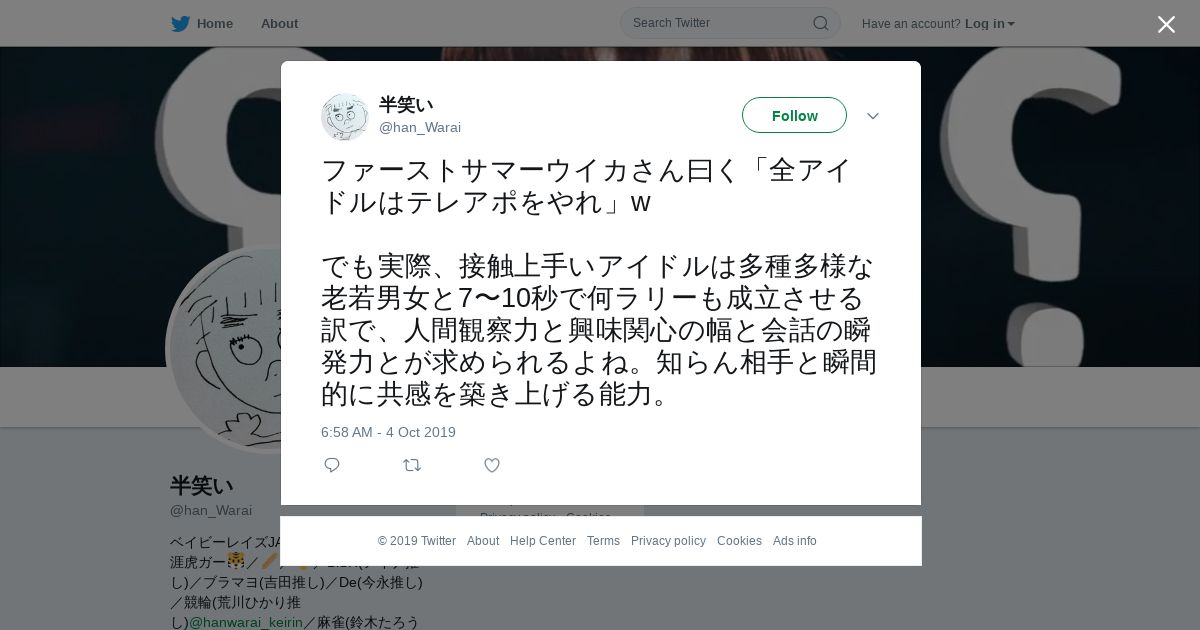1200x630 pixels.
Task: Like the tweet with the heart icon
Action: (492, 465)
